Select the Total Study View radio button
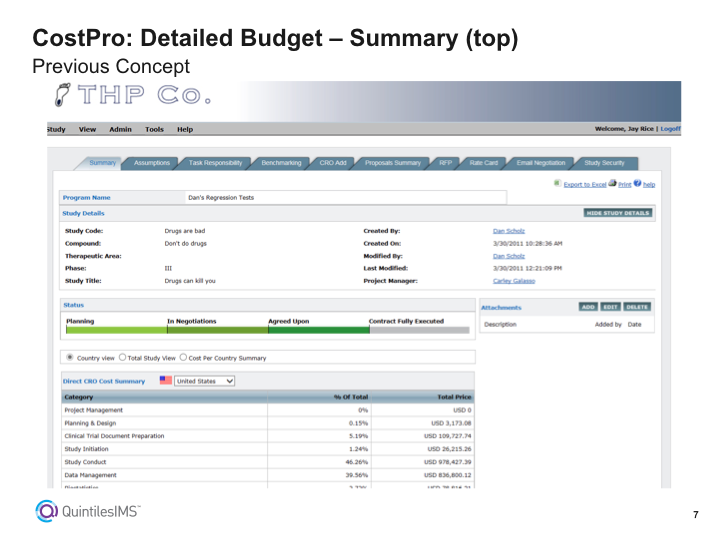 (x=122, y=357)
